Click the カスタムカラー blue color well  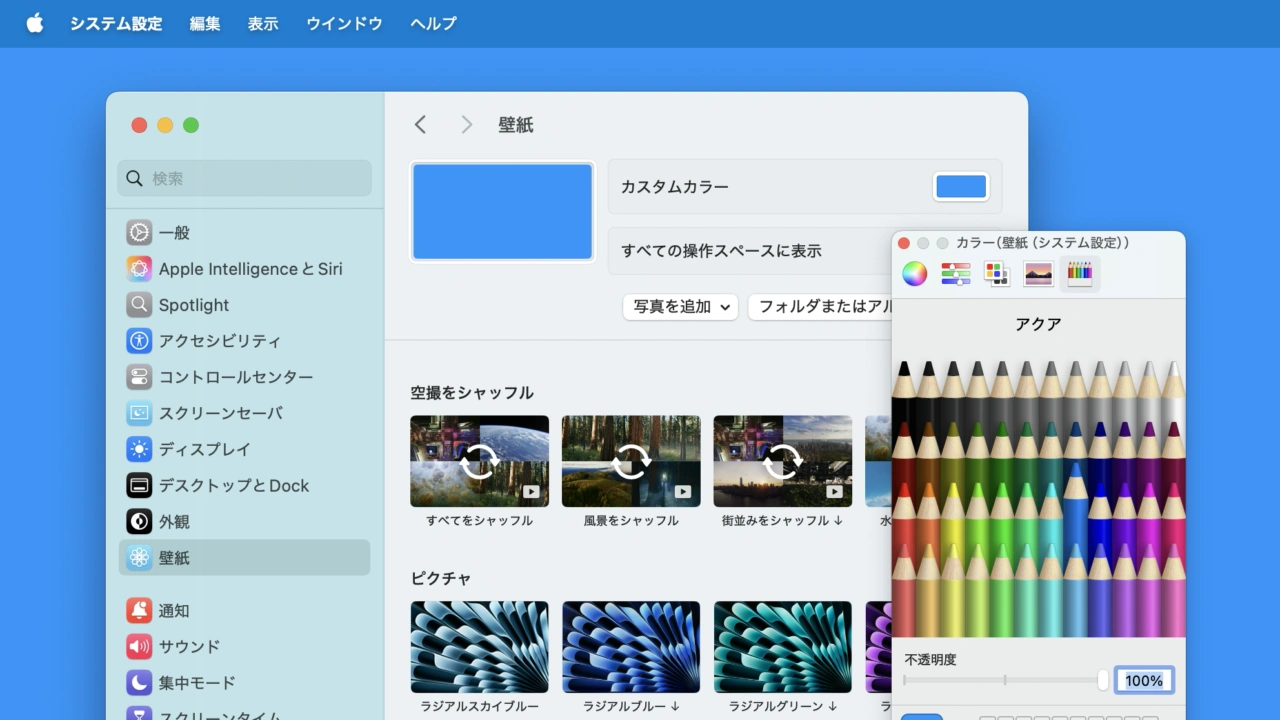960,187
